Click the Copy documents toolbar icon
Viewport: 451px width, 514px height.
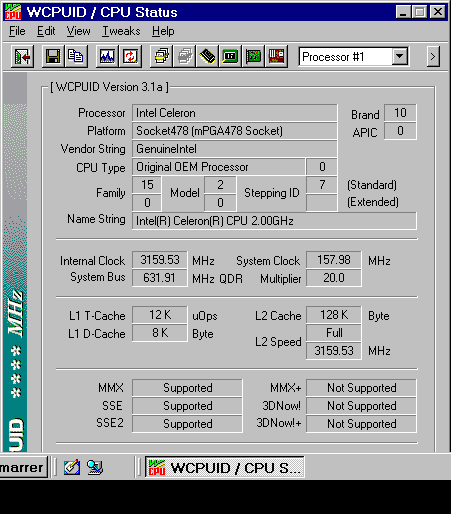(x=76, y=57)
